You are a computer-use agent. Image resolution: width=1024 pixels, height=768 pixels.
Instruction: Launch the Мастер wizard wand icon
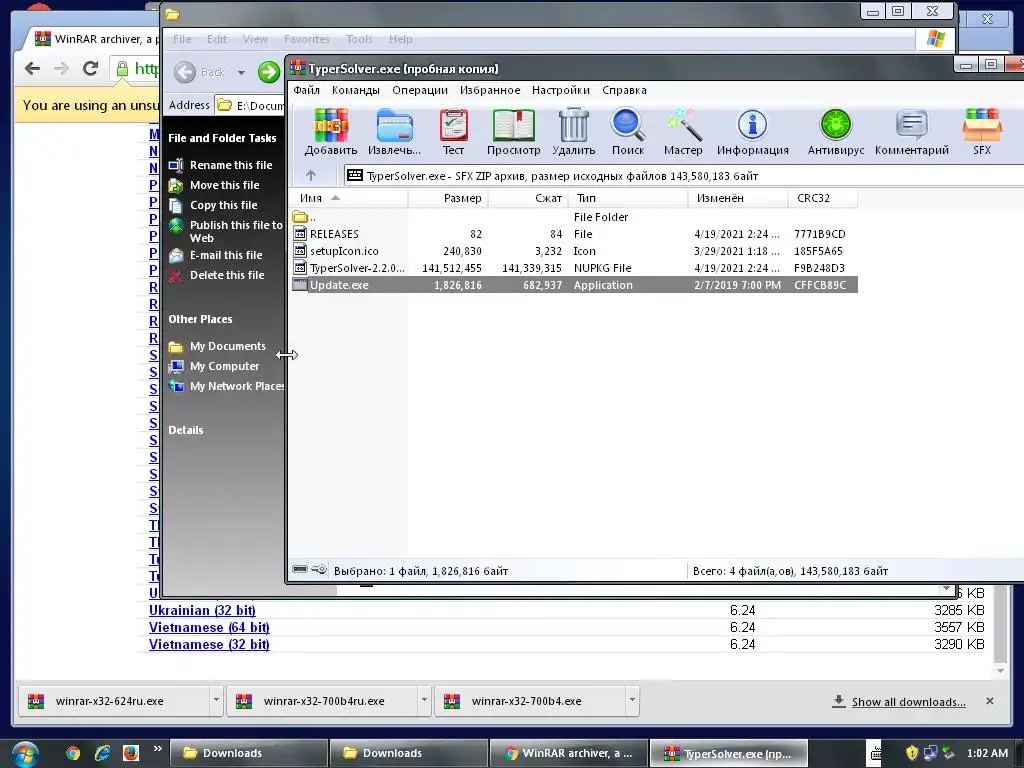[x=683, y=133]
